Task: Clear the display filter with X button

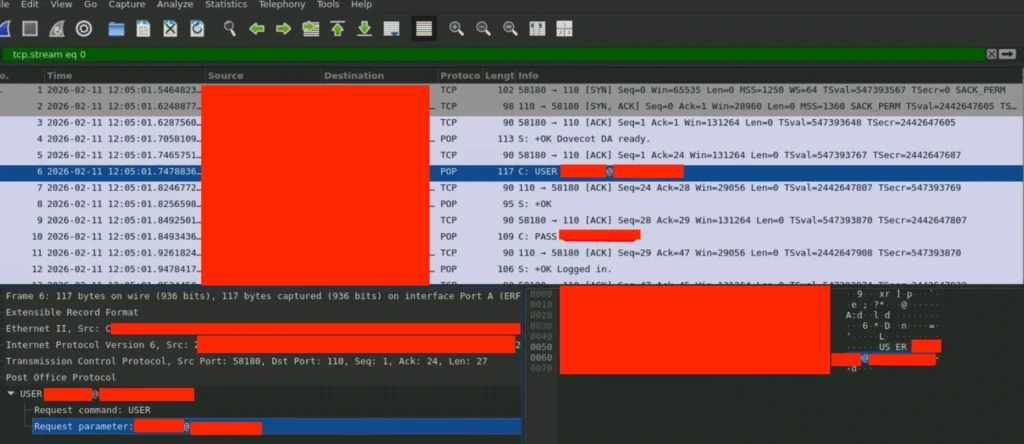Action: tap(991, 54)
